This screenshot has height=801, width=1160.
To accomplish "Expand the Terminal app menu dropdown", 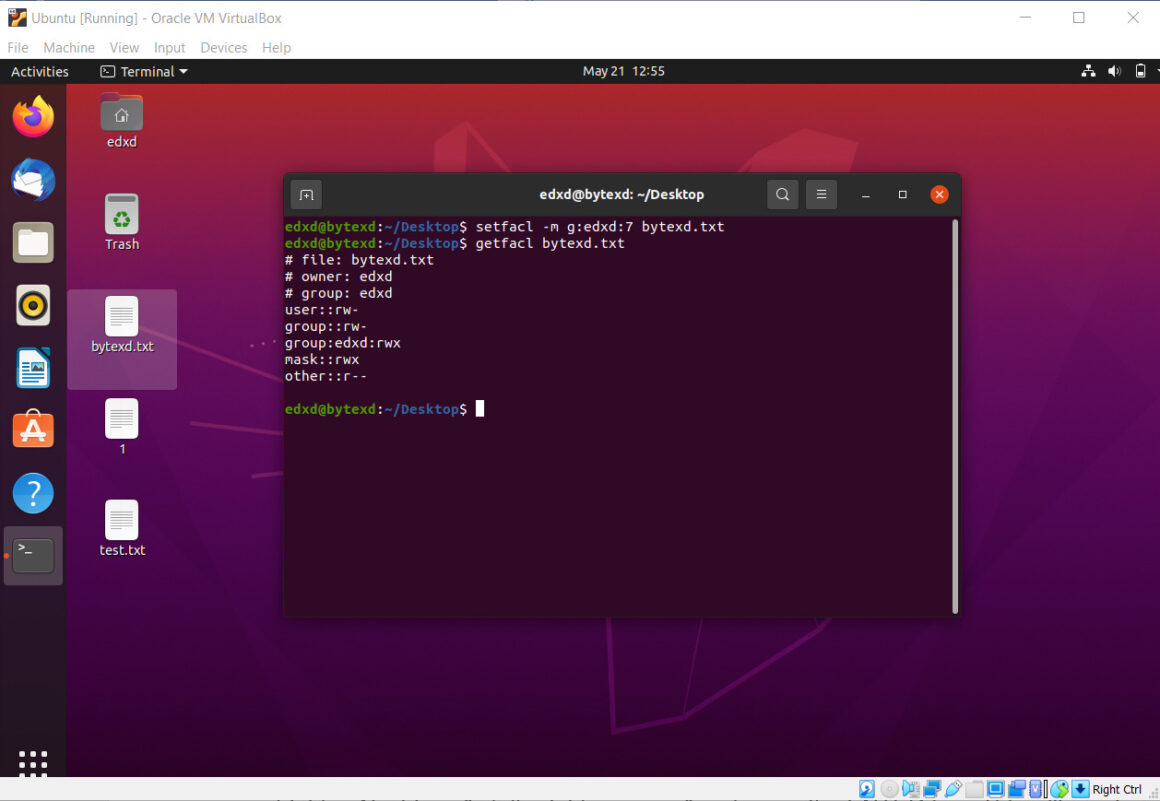I will 144,72.
